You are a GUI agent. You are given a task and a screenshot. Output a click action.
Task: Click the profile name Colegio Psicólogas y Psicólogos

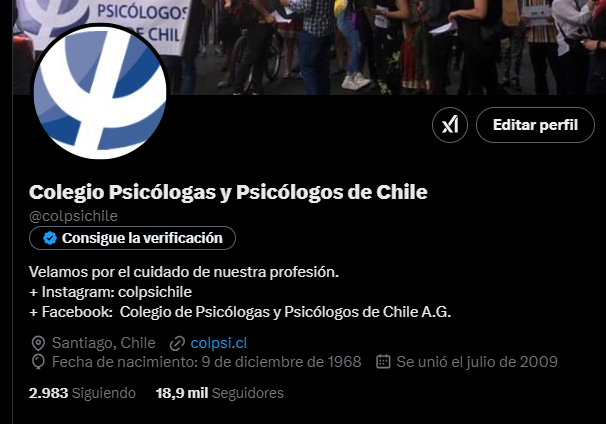(228, 192)
